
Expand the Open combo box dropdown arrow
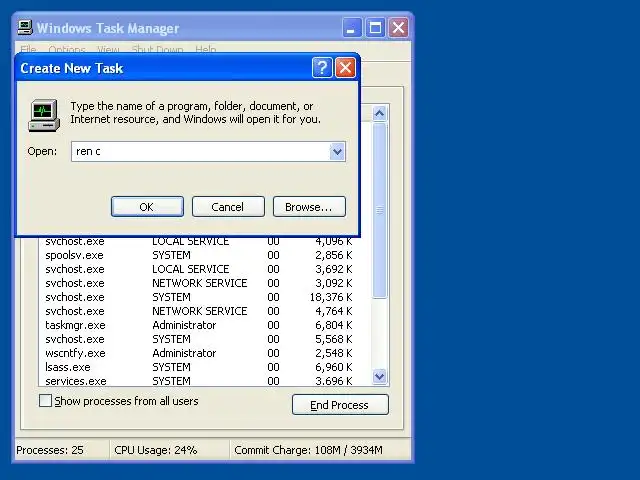click(337, 152)
